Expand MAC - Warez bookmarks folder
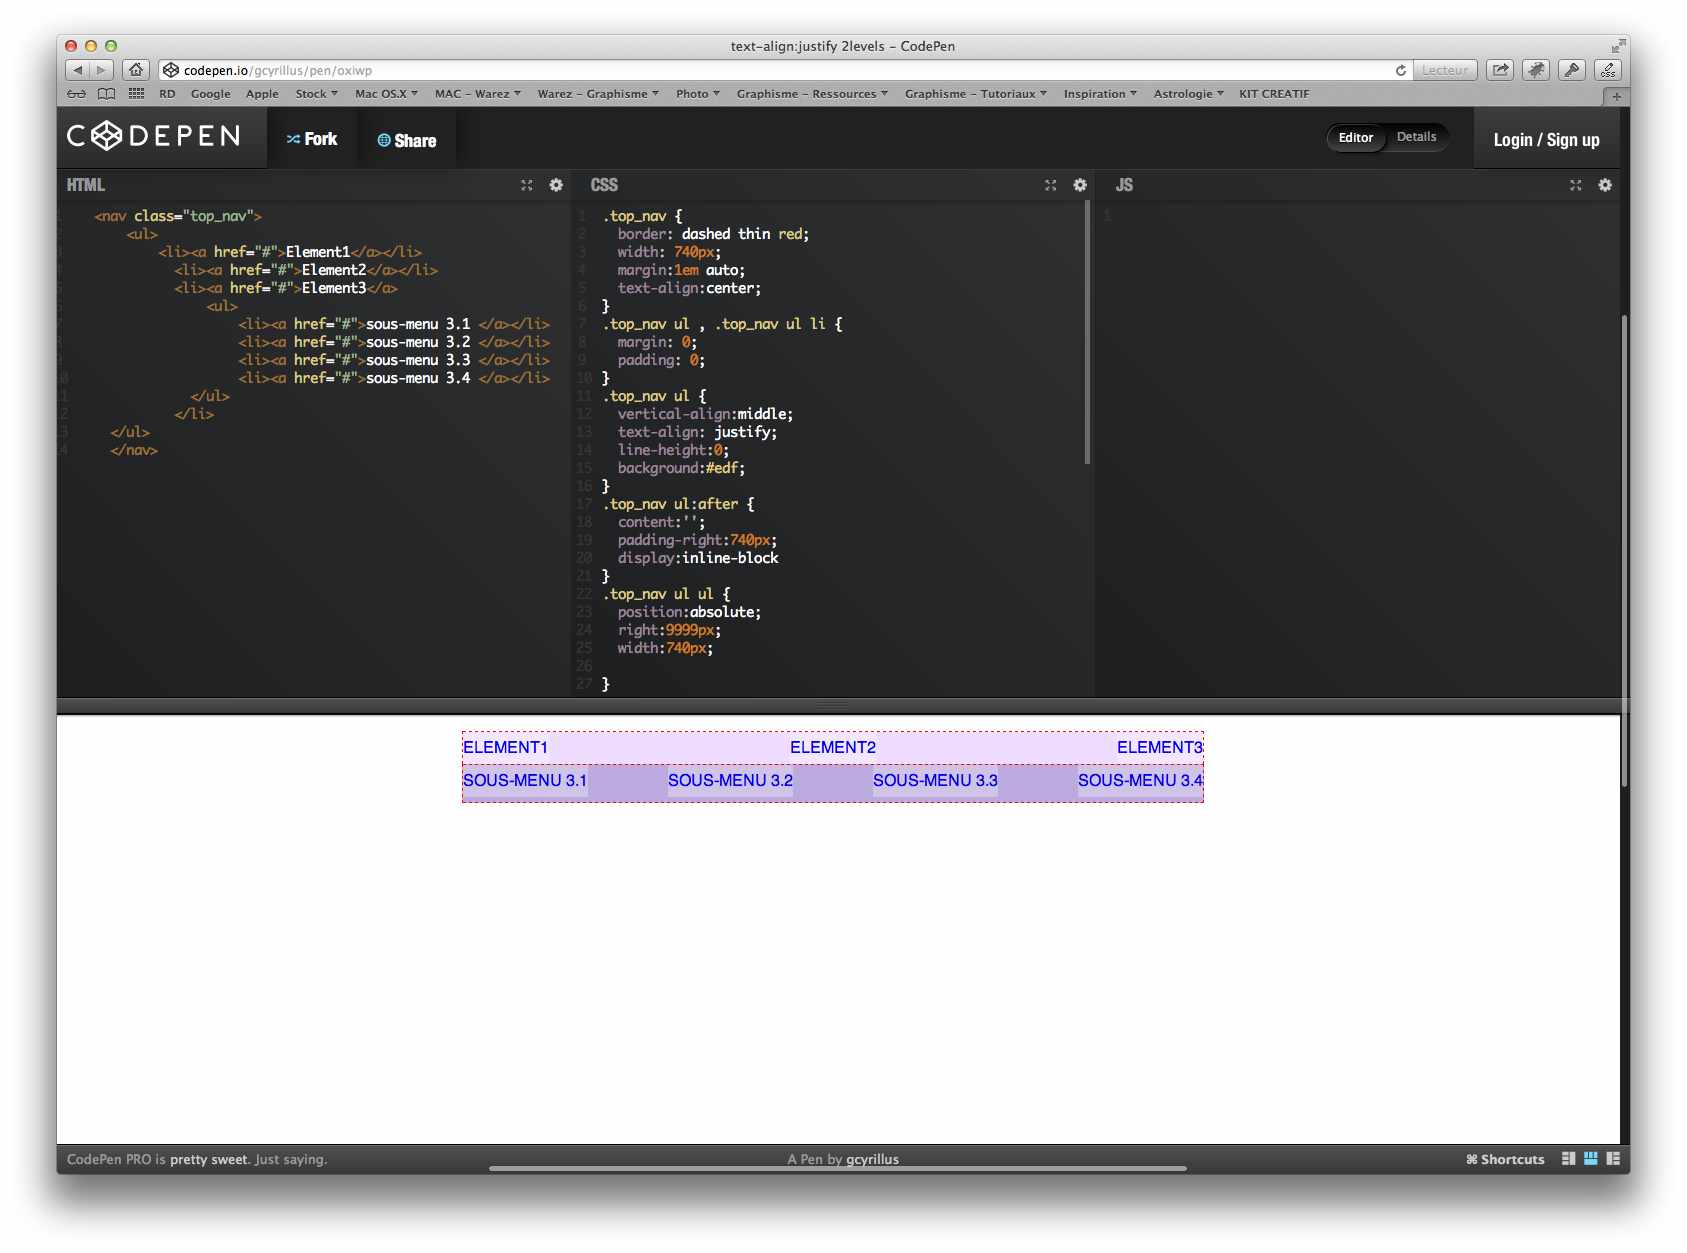The width and height of the screenshot is (1687, 1253). [478, 94]
